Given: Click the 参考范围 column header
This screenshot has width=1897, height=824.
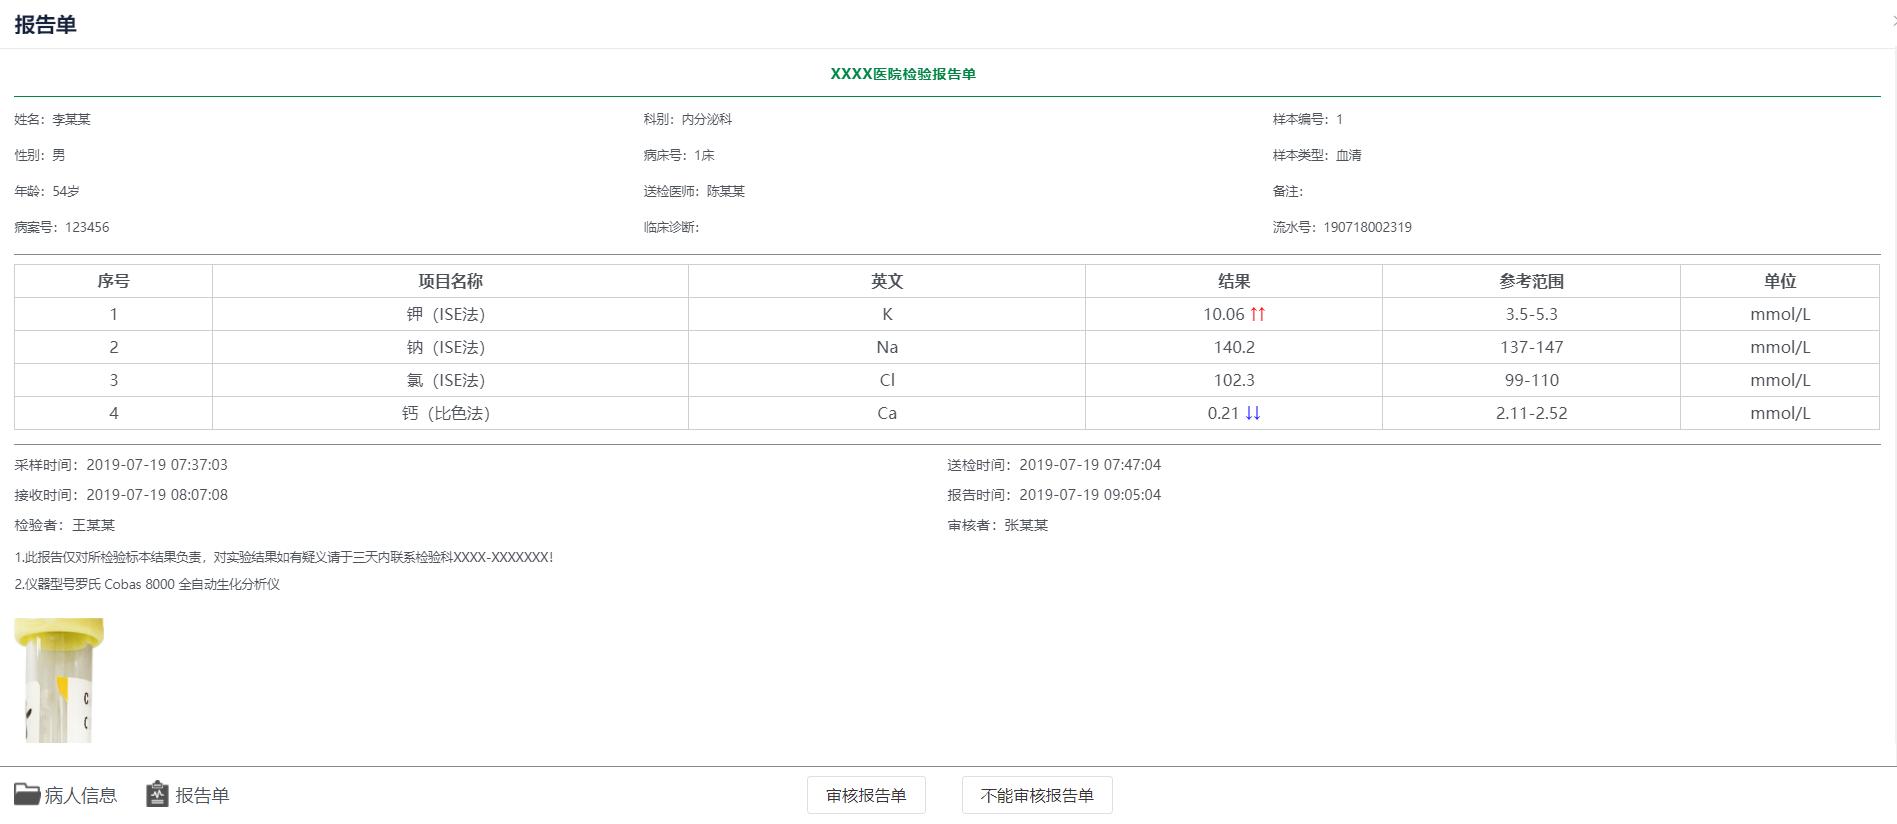Looking at the screenshot, I should (x=1530, y=281).
